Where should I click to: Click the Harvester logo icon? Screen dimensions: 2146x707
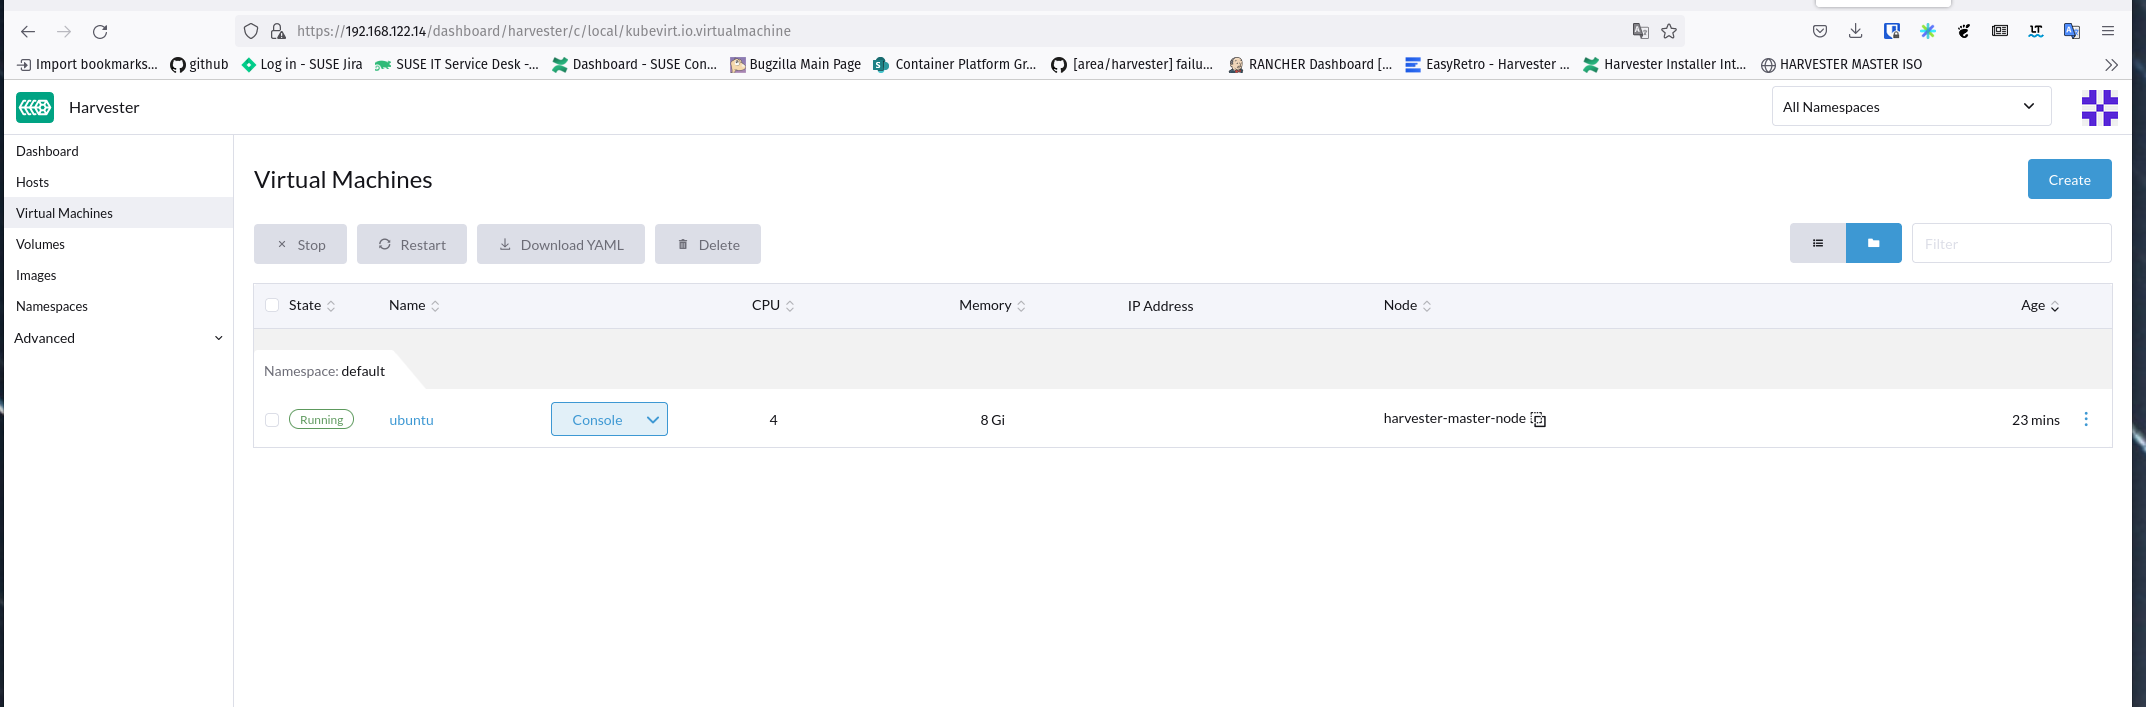[35, 107]
